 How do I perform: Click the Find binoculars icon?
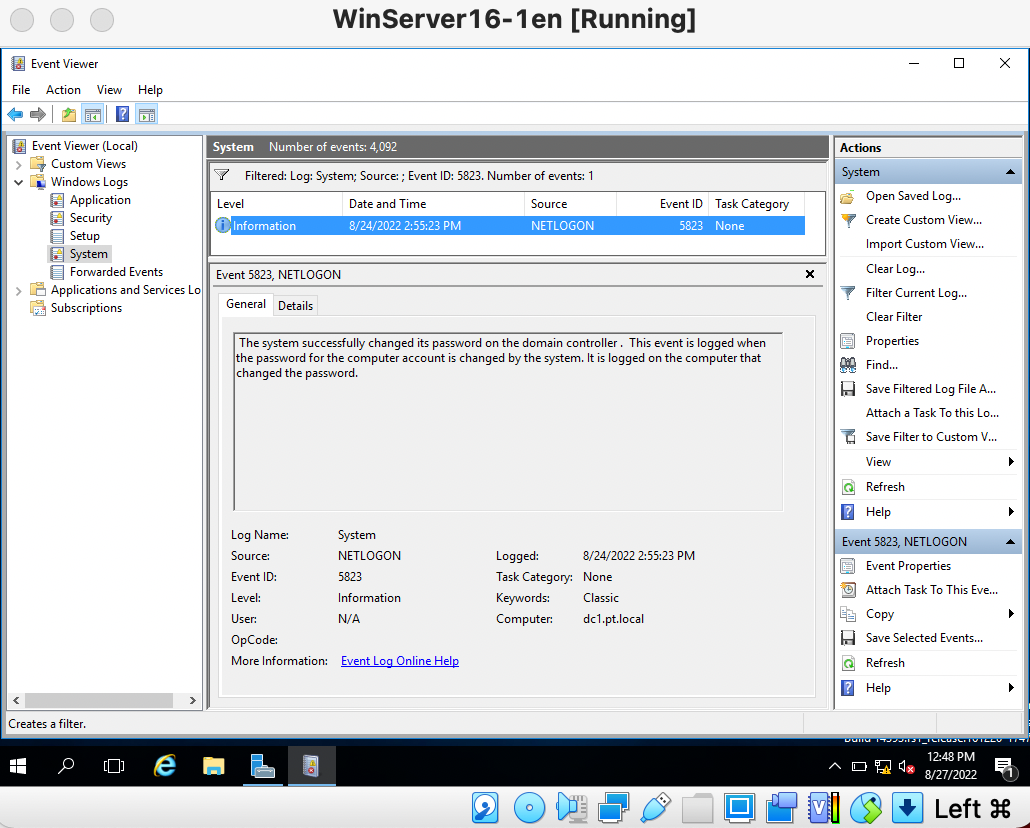coord(848,365)
